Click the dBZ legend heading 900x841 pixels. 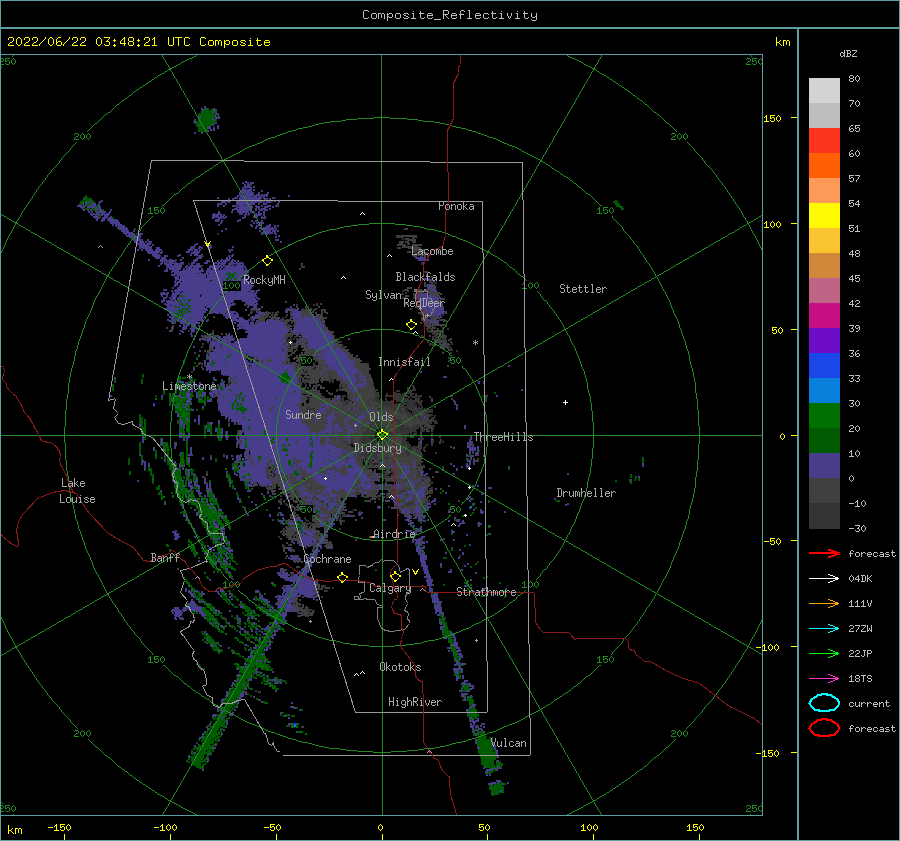pos(848,53)
